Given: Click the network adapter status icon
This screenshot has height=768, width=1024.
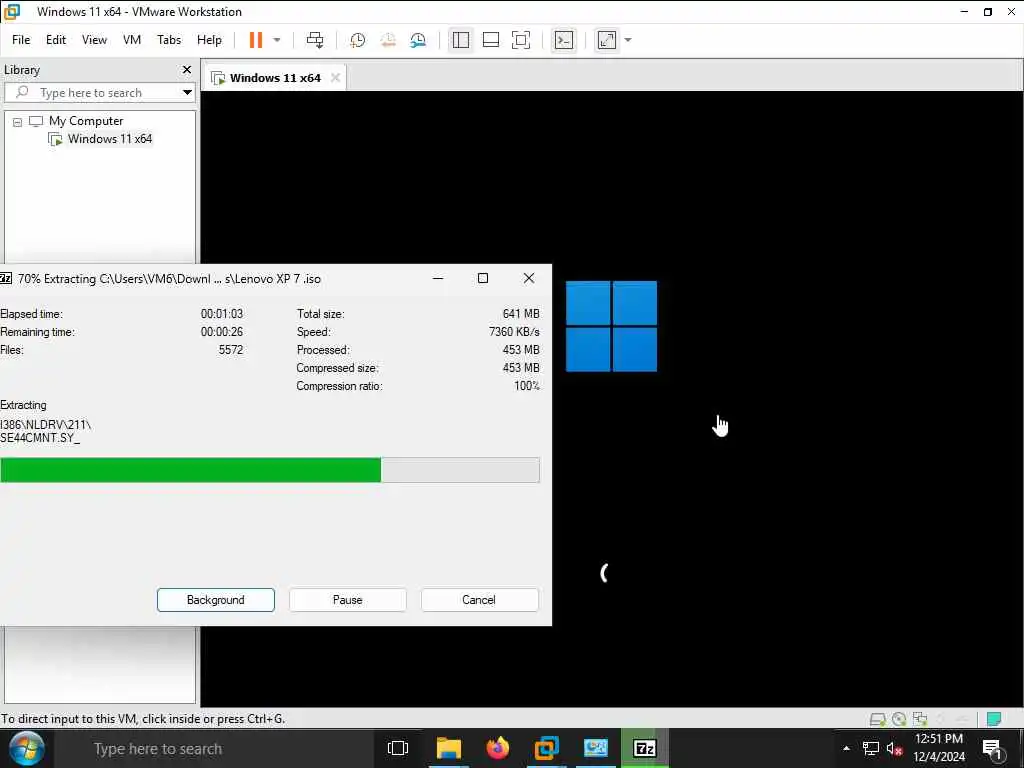Looking at the screenshot, I should click(920, 719).
